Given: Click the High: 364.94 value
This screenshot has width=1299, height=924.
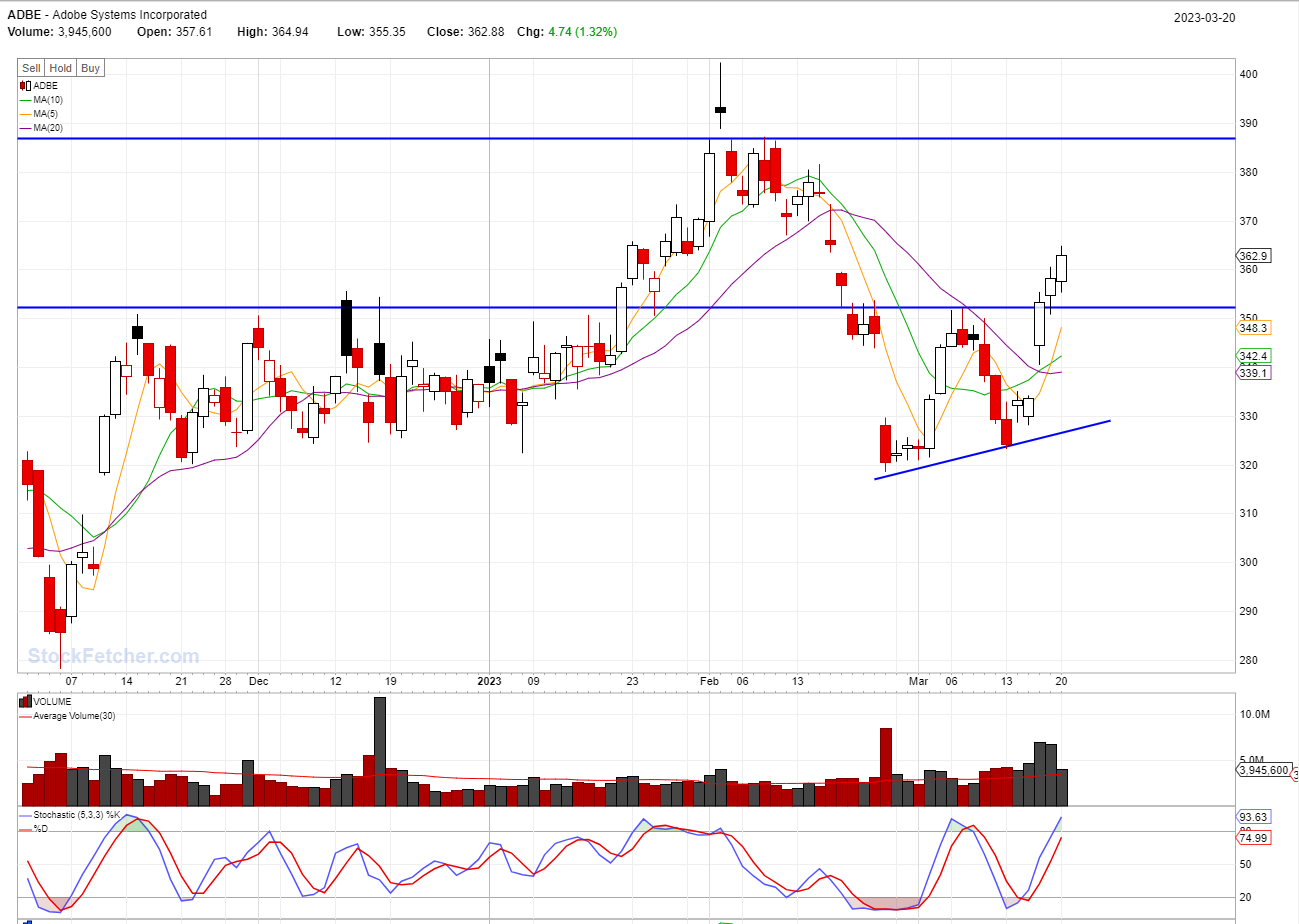Looking at the screenshot, I should point(273,32).
